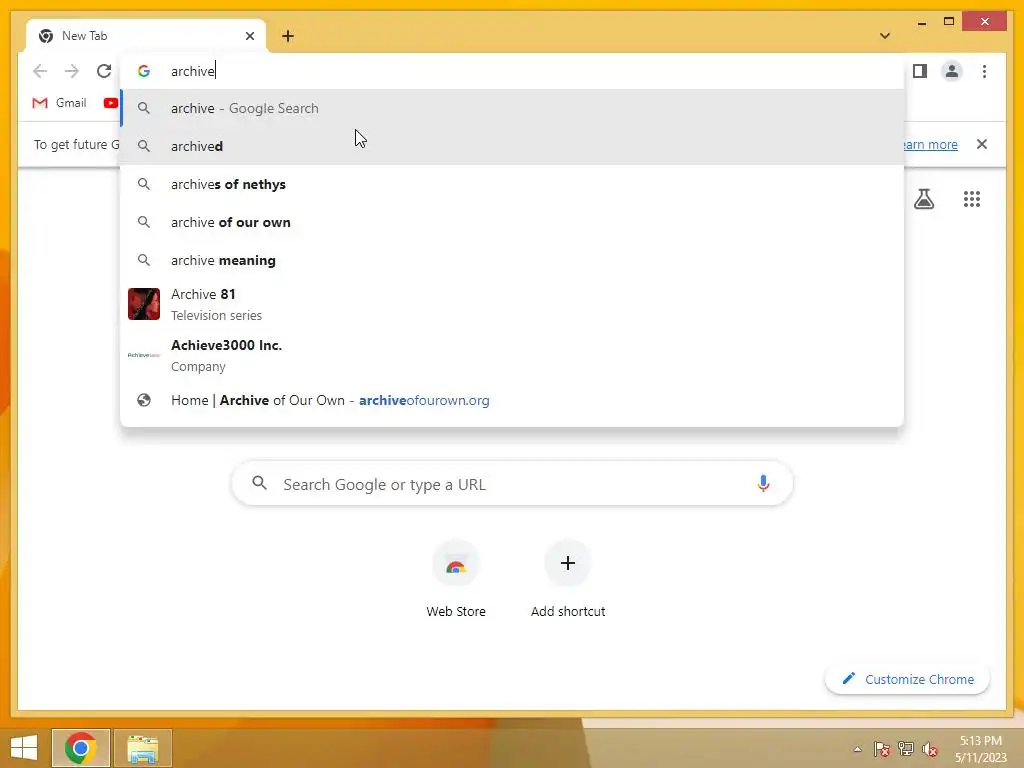Click in the address bar text 'archive'

tap(193, 71)
